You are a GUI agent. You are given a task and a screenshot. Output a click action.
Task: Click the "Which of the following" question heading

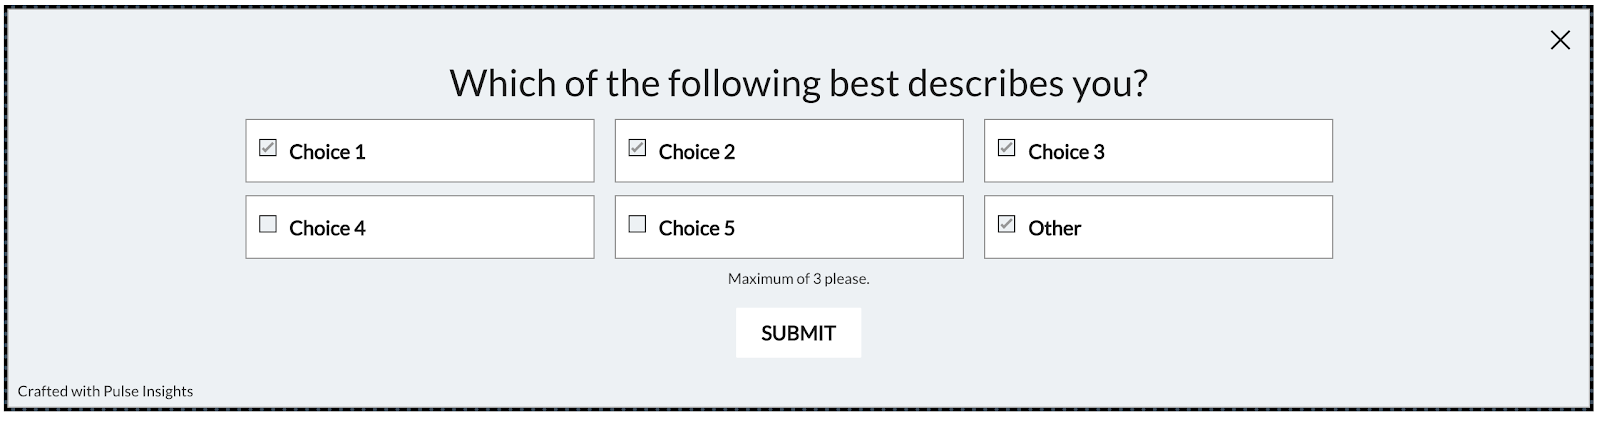(798, 82)
